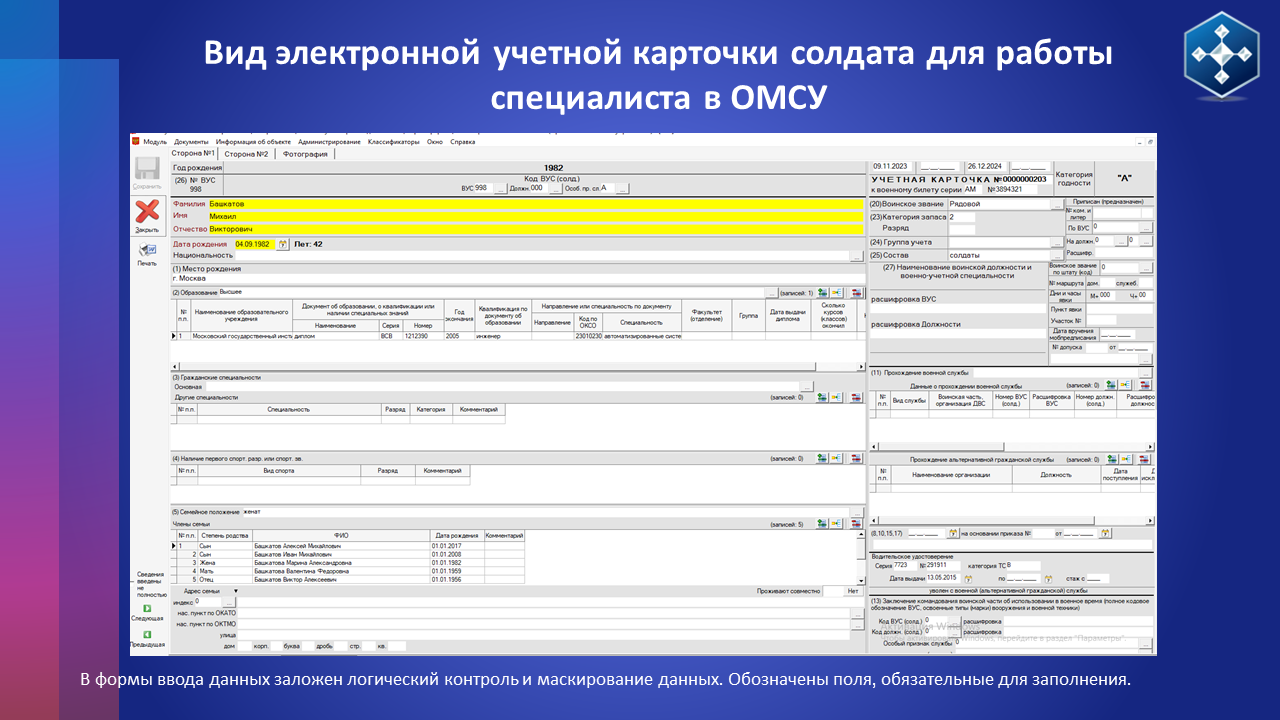Click the Дата рождения date field
Viewport: 1280px width, 720px height.
[x=254, y=243]
